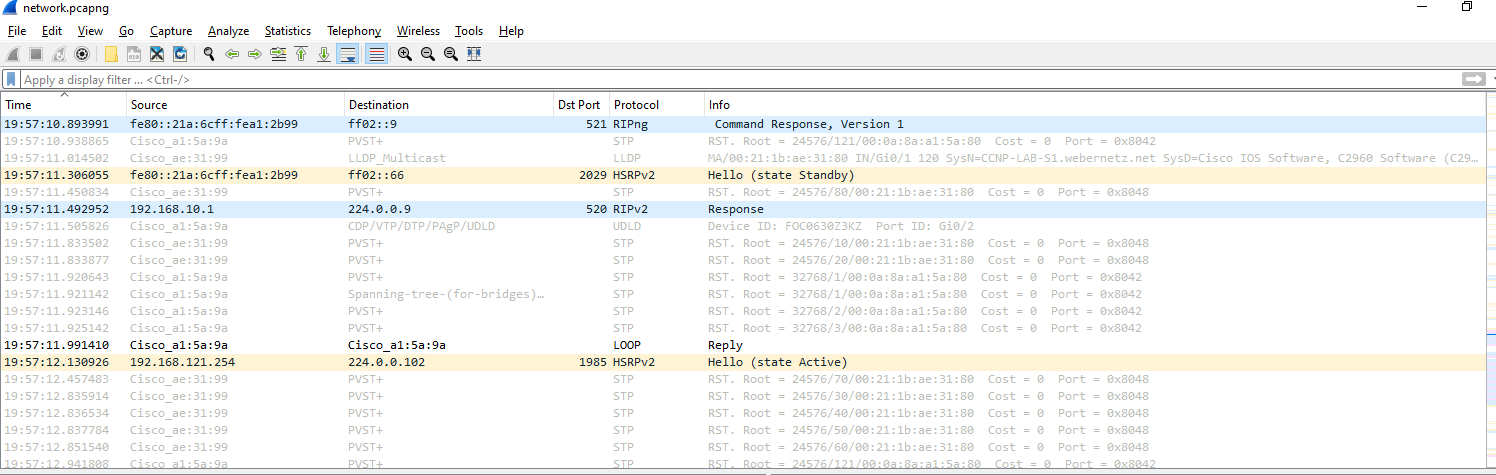Open display filter bookmark menu
Screen dimensions: 1496x475
tap(11, 79)
